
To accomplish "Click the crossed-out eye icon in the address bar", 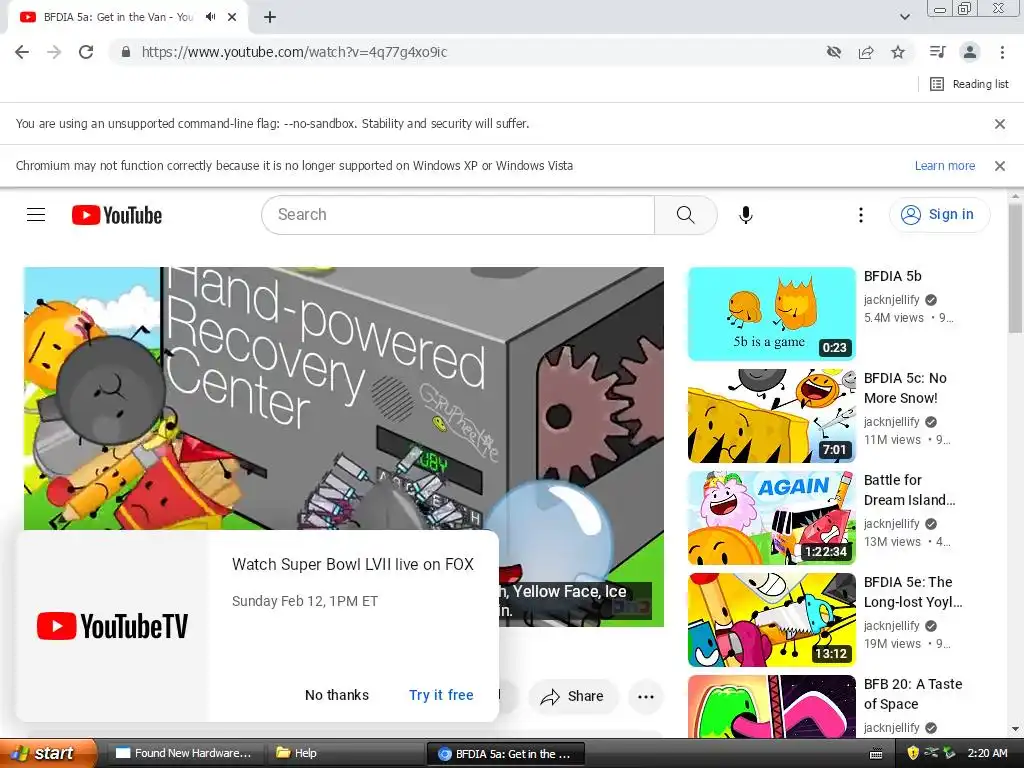I will coord(834,52).
